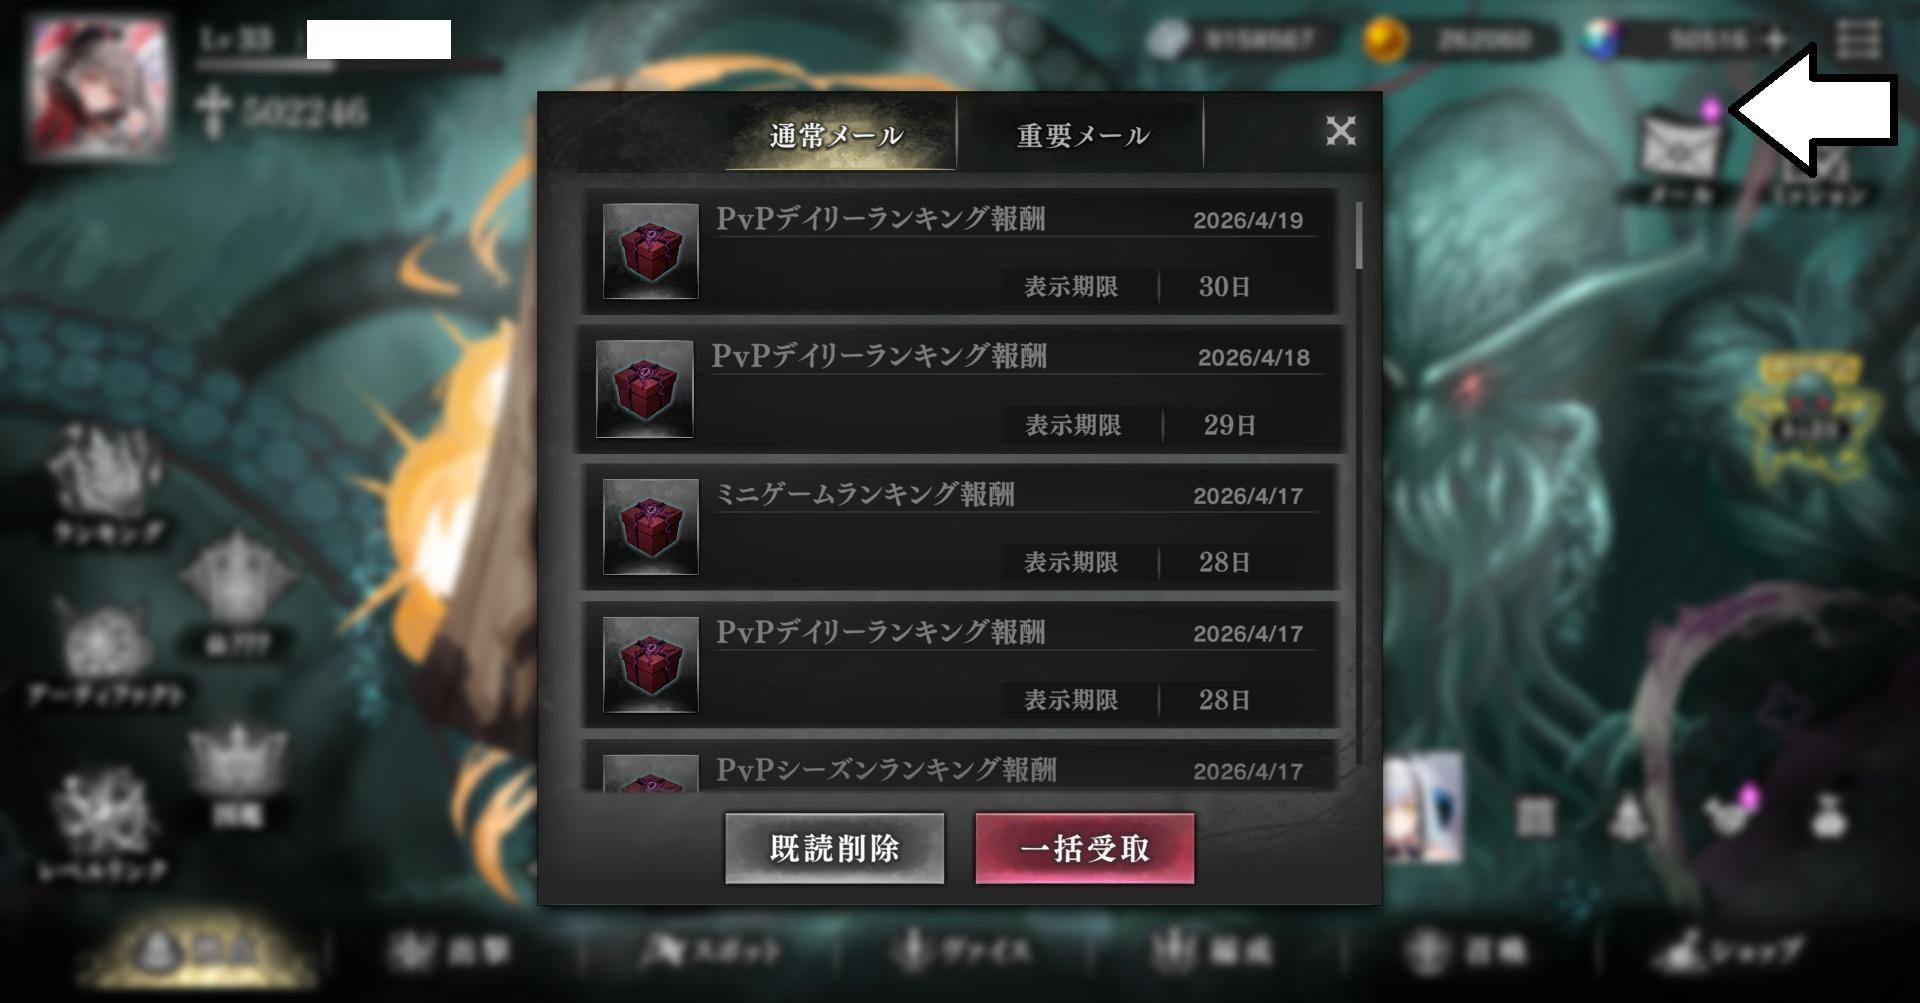Viewport: 1920px width, 1003px height.
Task: Open the hamburger menu icon top right
Action: 1858,40
